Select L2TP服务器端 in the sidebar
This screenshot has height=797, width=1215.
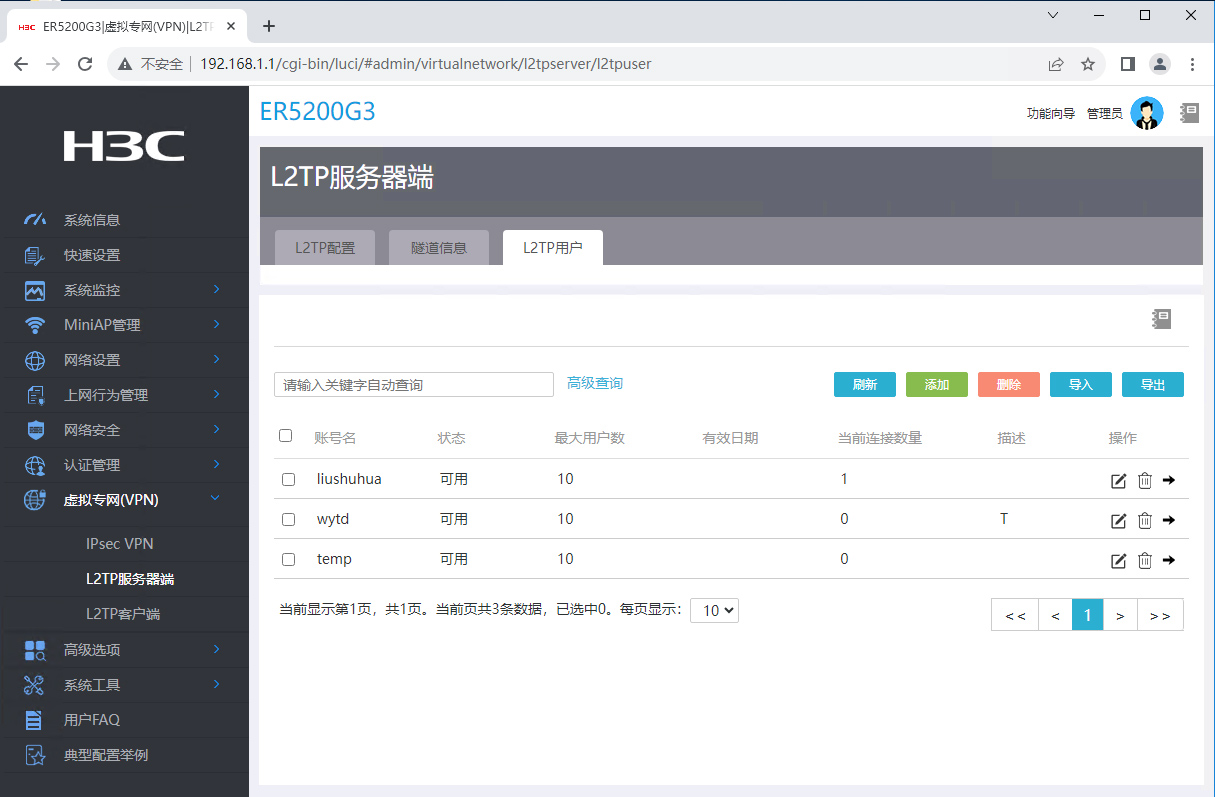(131, 579)
